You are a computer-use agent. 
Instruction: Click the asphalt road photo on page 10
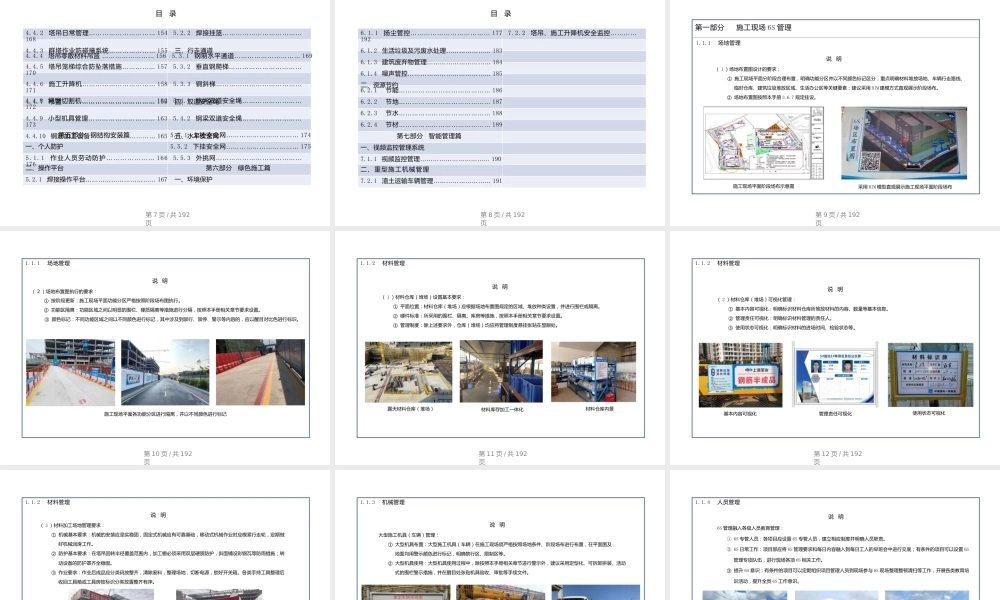click(165, 372)
